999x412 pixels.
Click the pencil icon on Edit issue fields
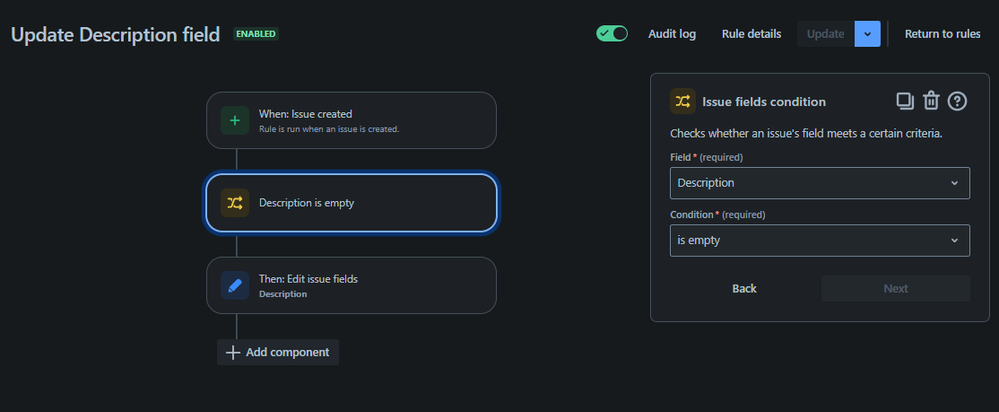click(x=235, y=286)
